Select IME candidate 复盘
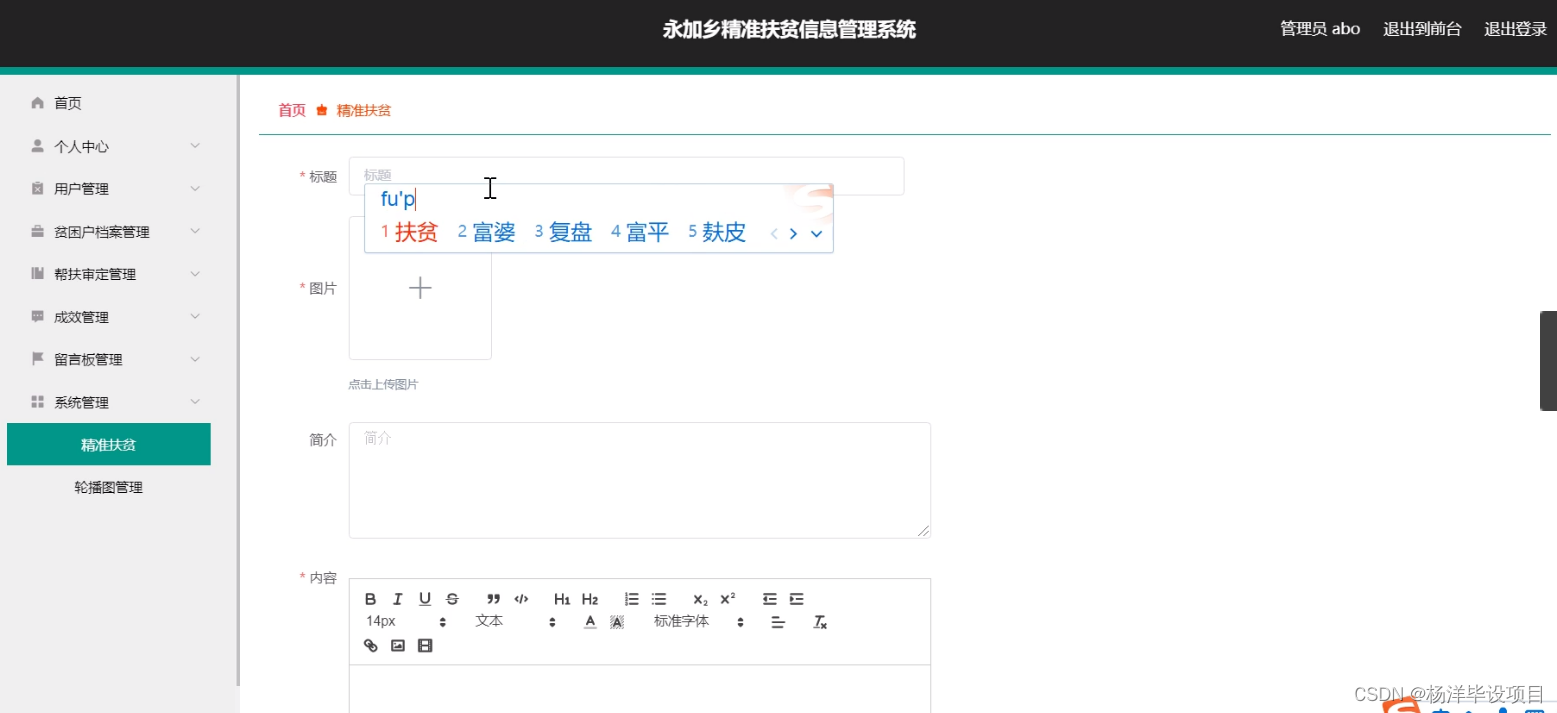The image size is (1557, 713). [x=564, y=233]
